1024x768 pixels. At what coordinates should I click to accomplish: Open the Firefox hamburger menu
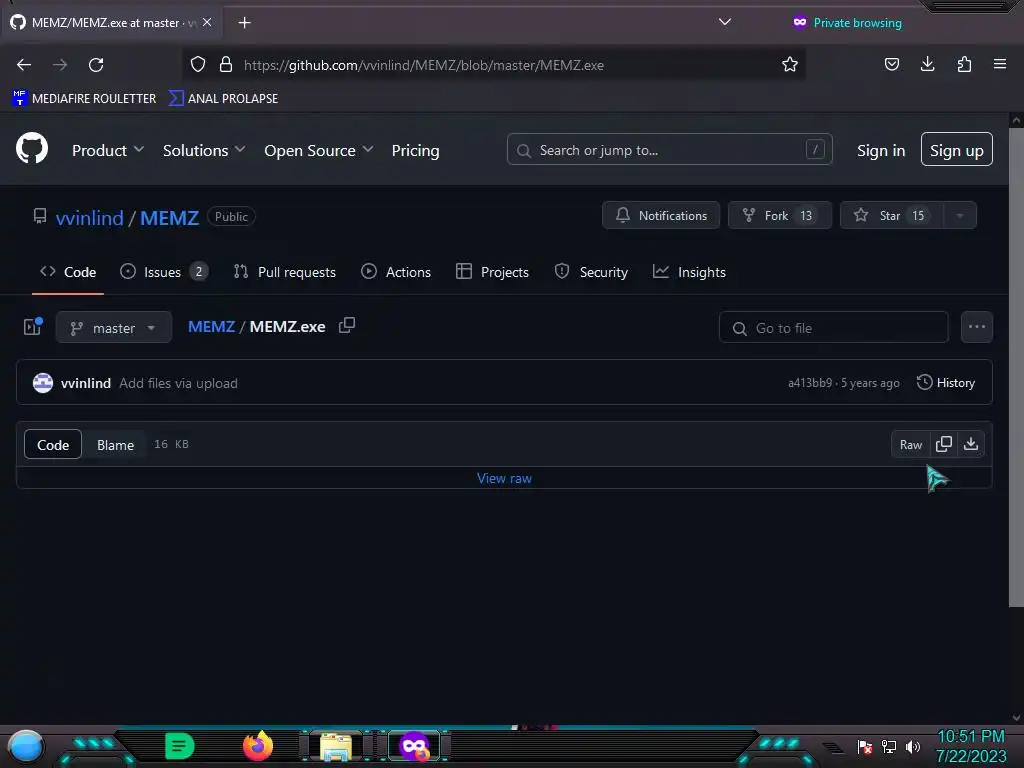point(999,64)
